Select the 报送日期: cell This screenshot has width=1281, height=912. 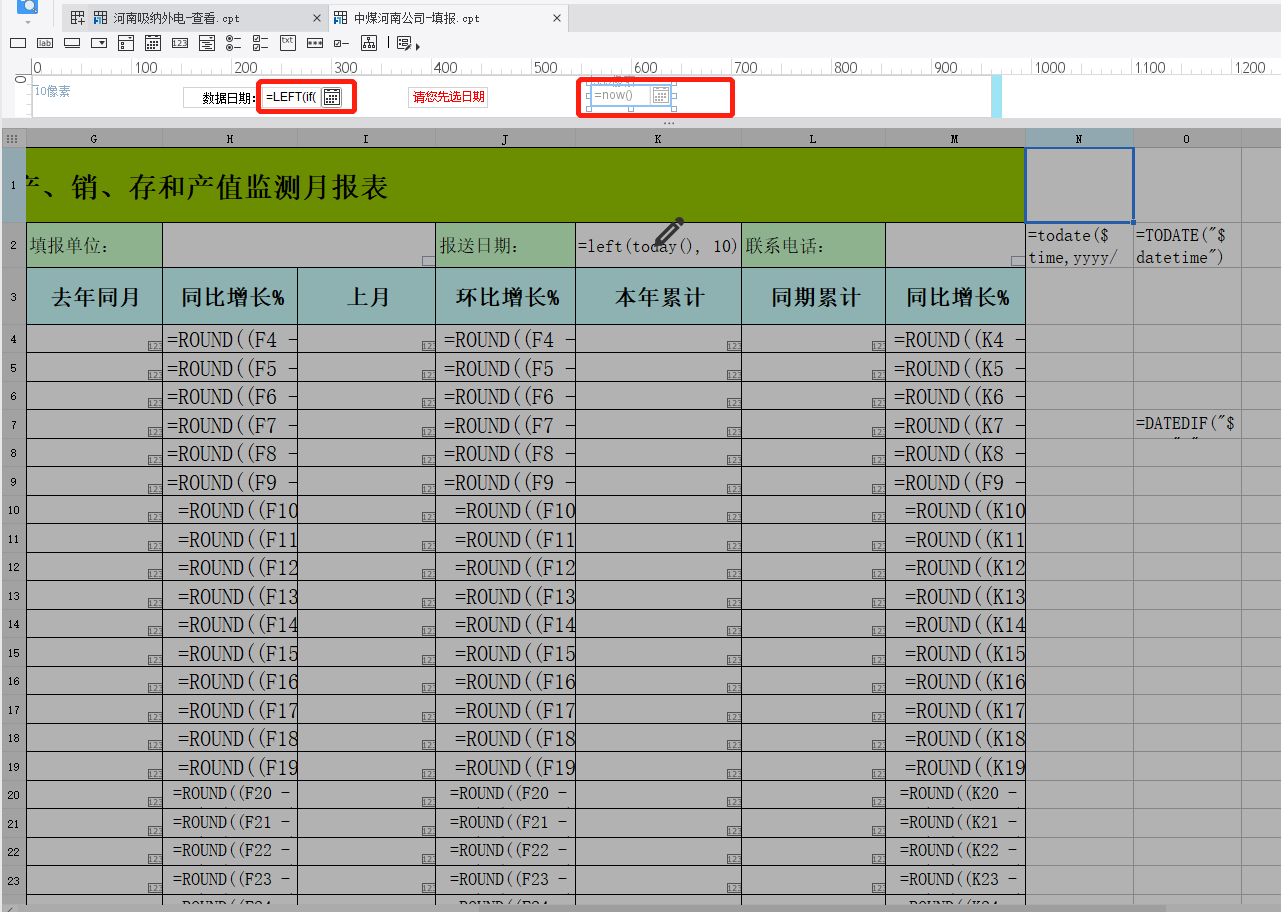[x=505, y=245]
